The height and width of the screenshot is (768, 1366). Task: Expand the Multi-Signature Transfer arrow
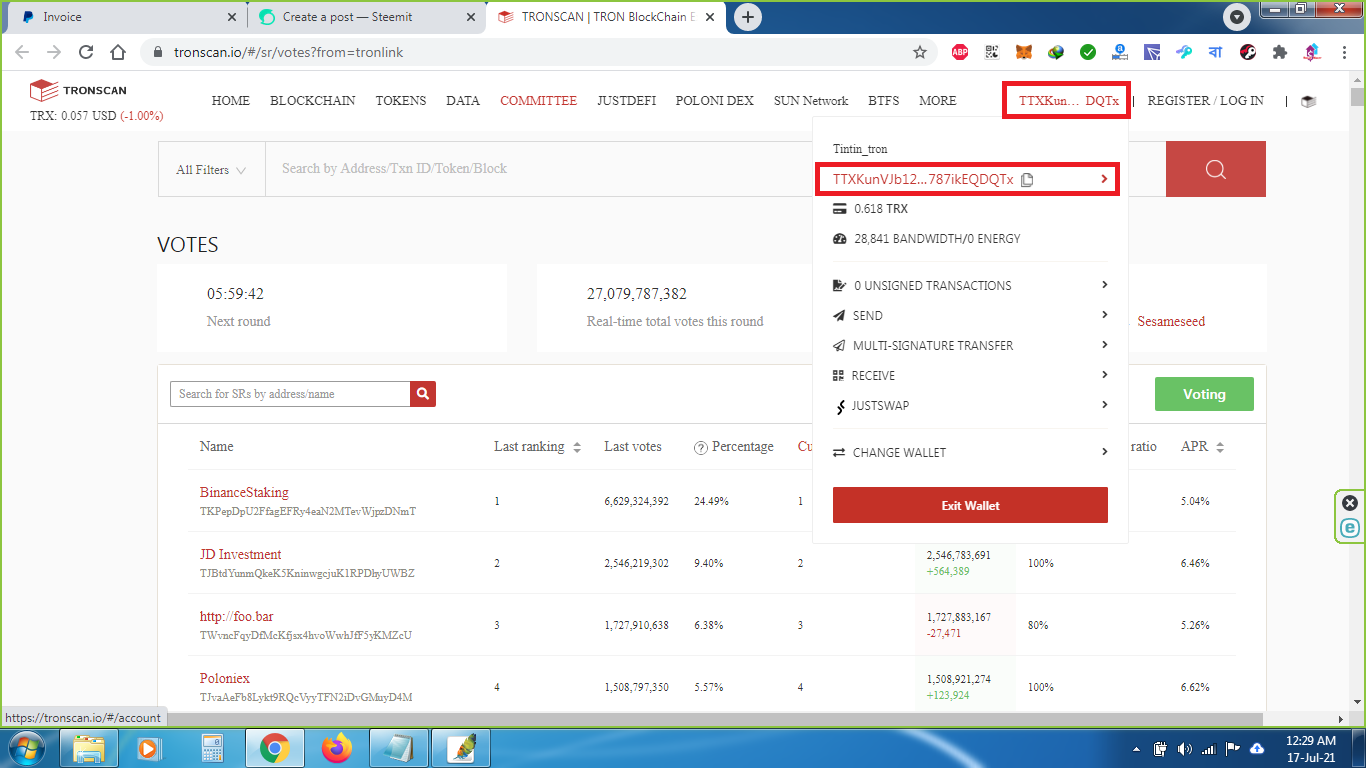(1104, 345)
